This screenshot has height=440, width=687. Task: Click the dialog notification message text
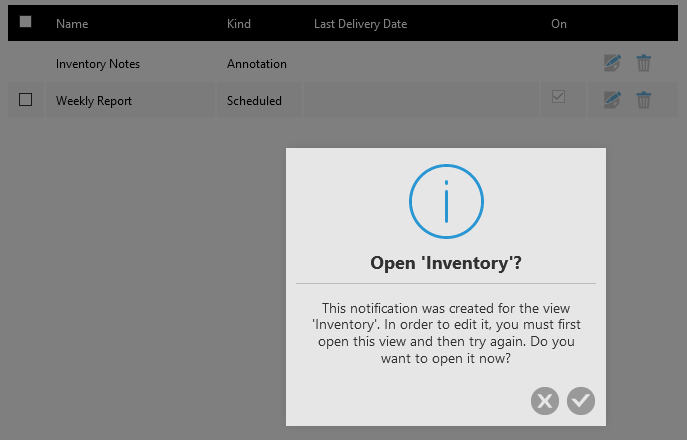click(446, 333)
